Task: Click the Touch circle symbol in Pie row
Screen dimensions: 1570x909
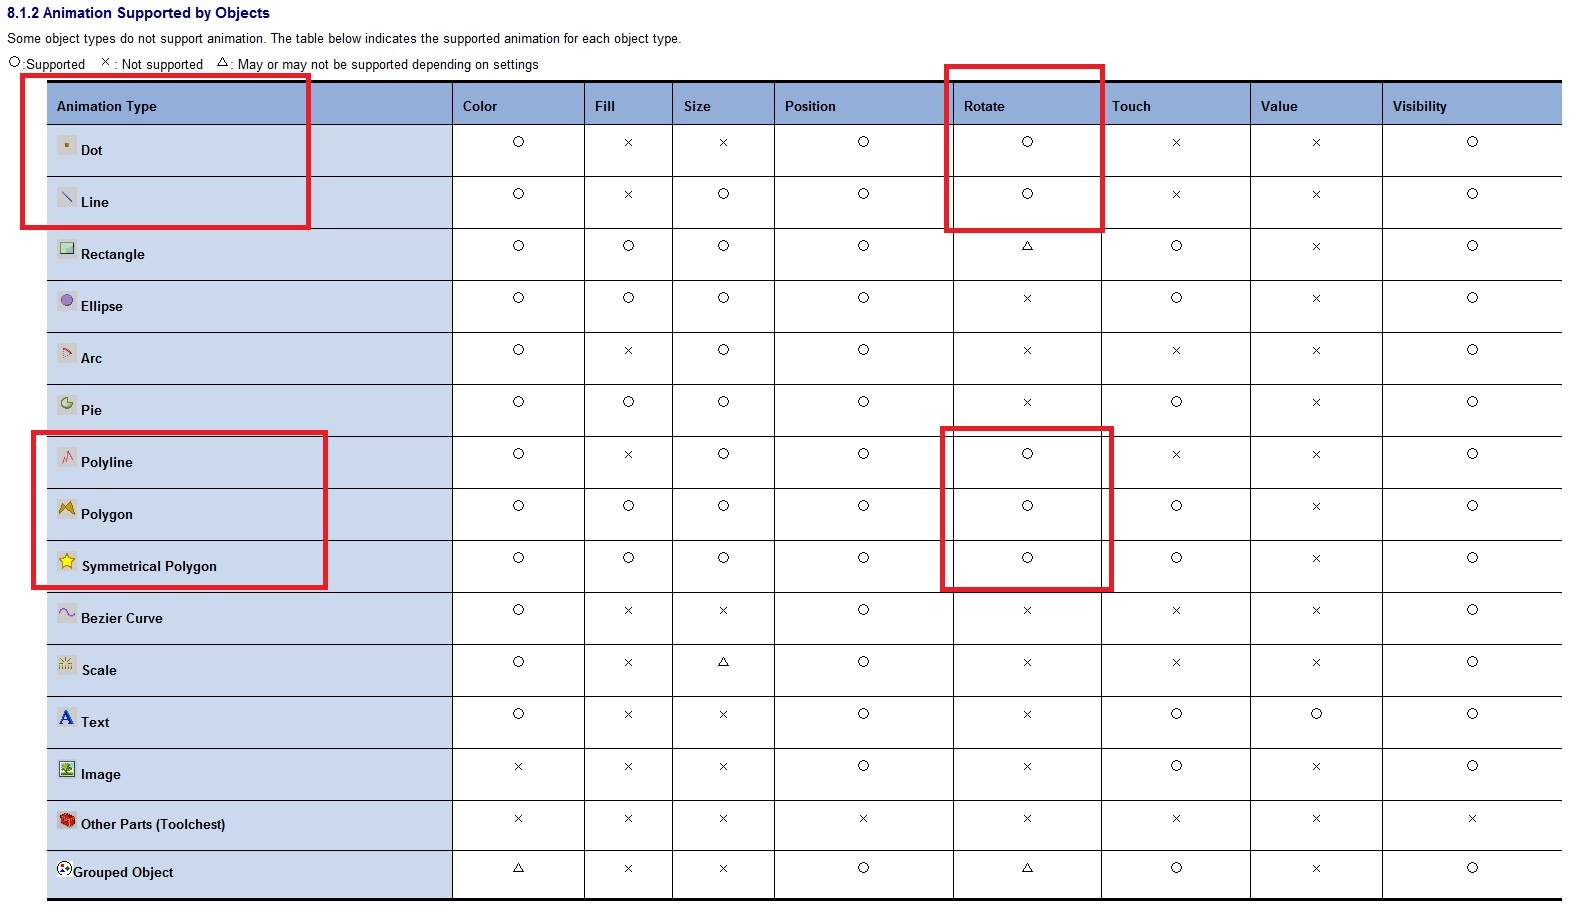Action: pyautogui.click(x=1176, y=402)
